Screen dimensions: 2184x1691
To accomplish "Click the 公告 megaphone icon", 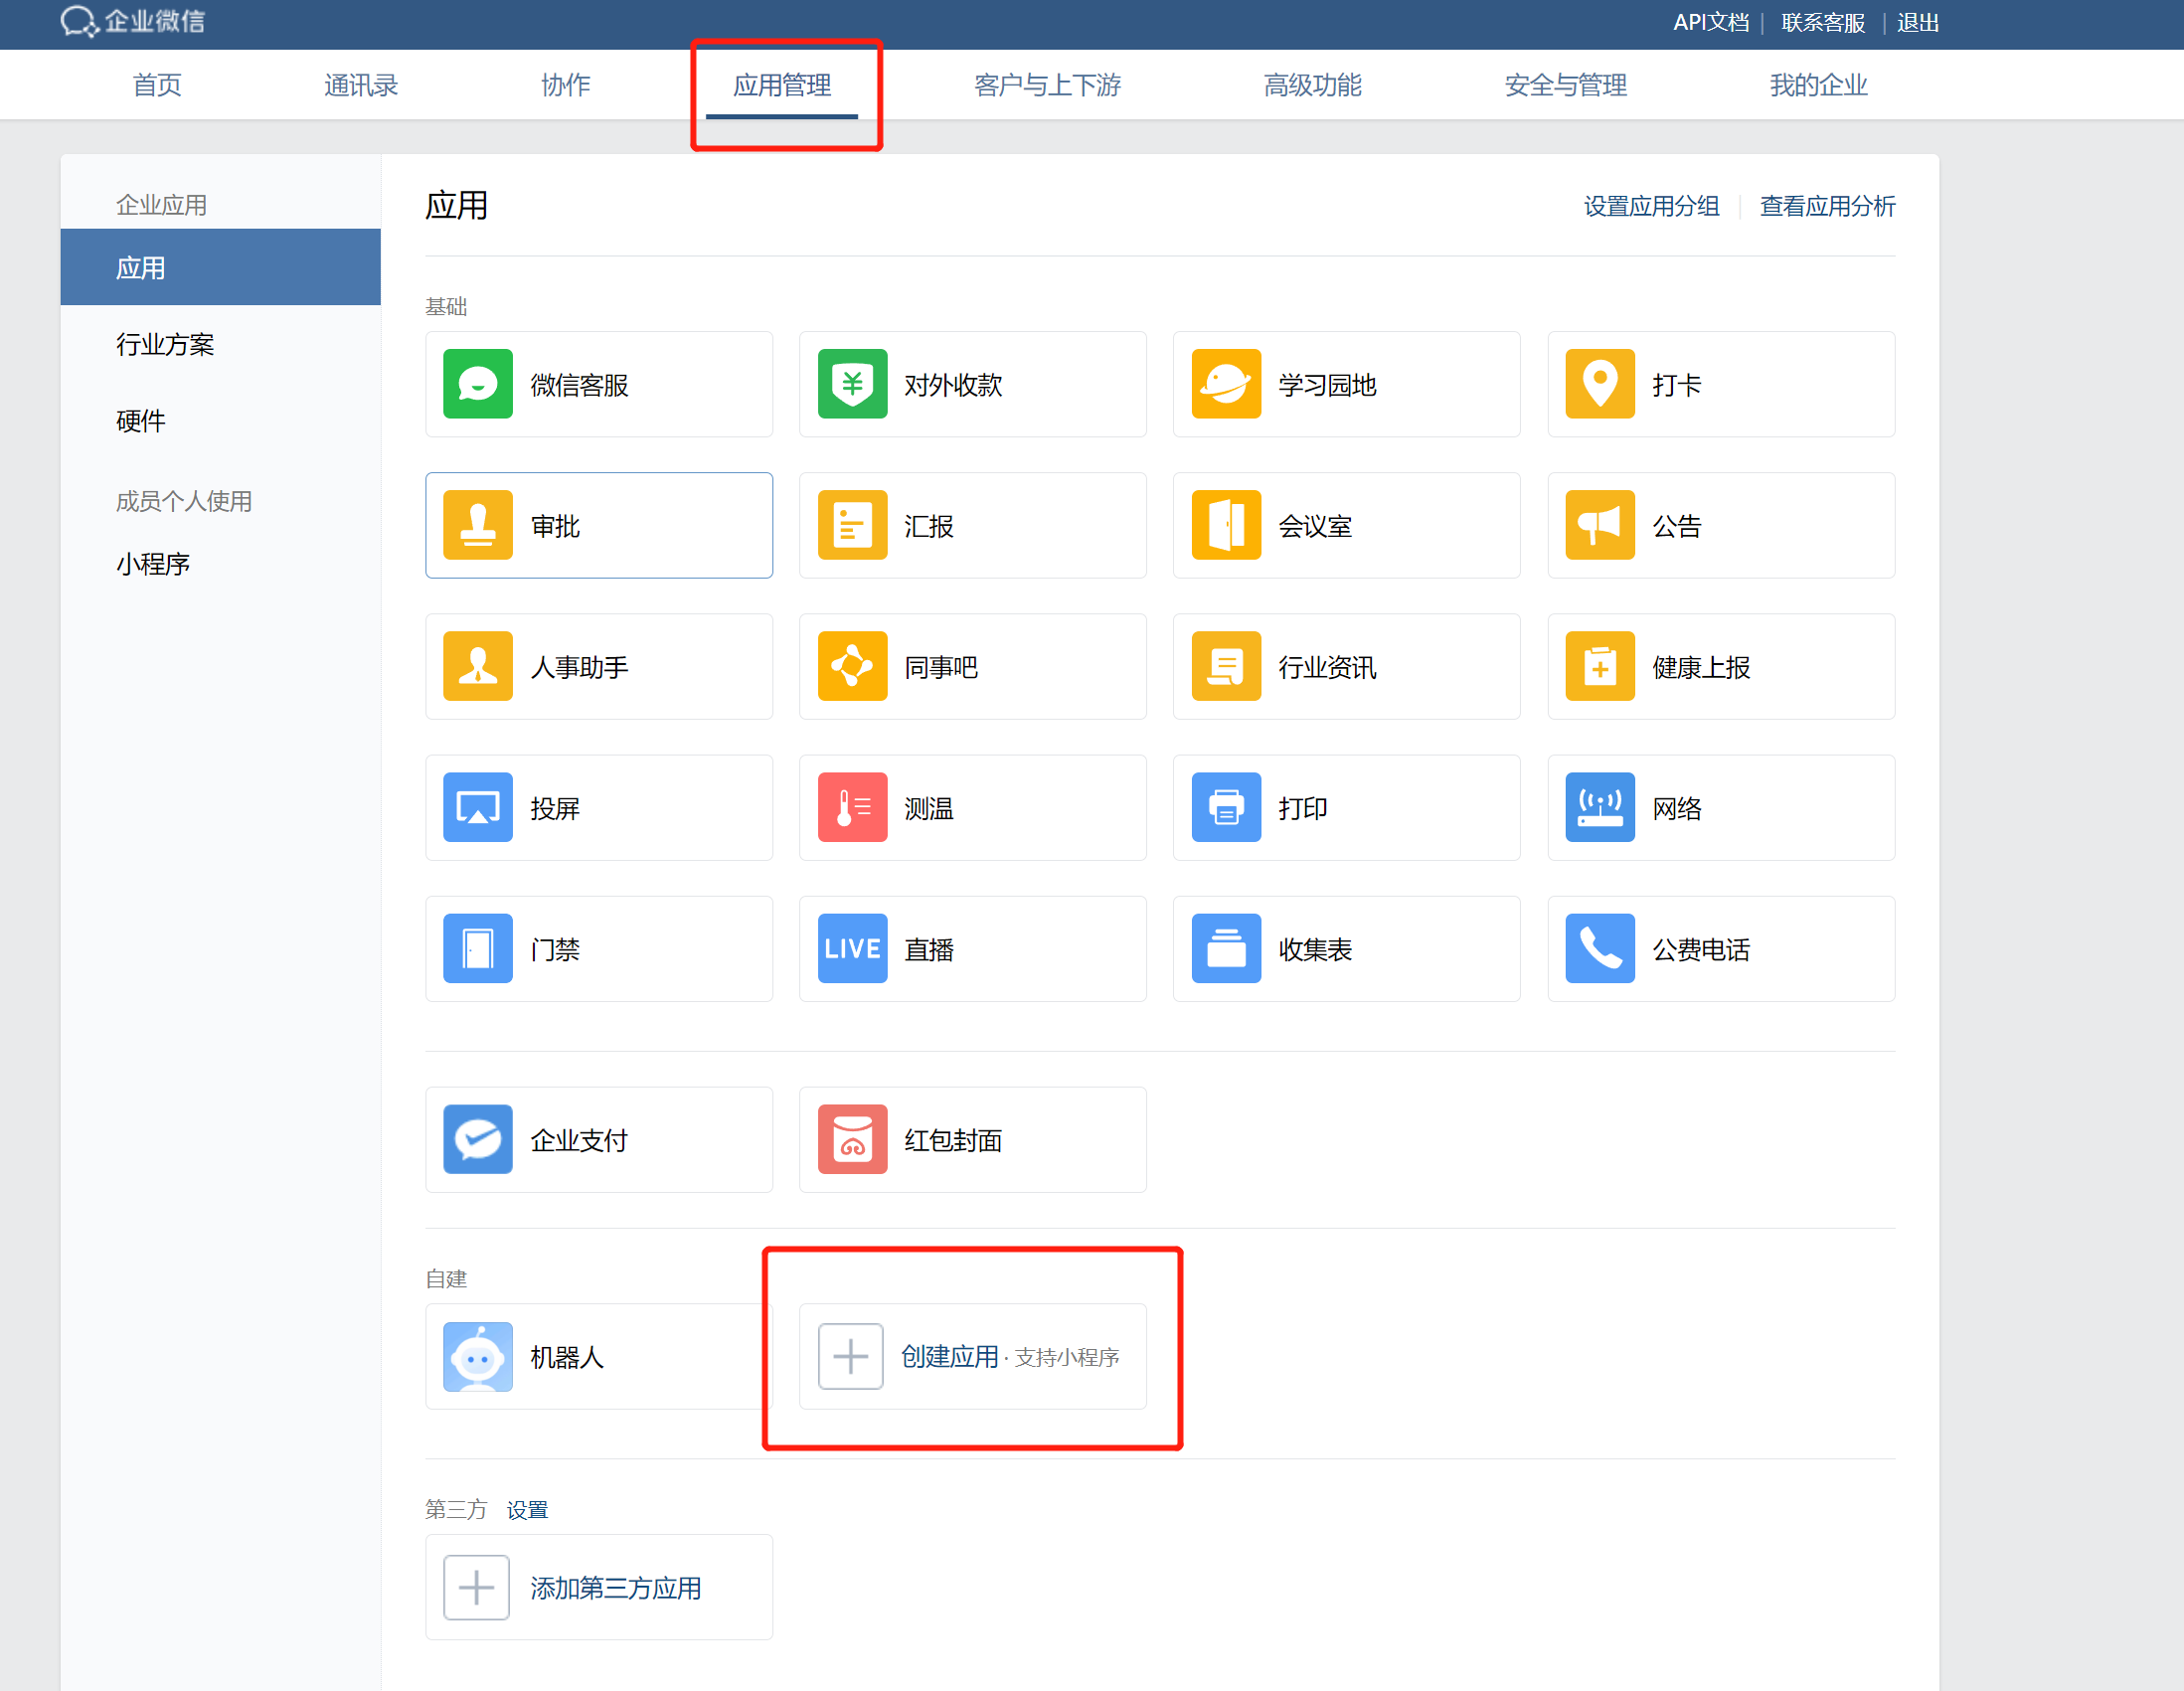I will 1600,525.
